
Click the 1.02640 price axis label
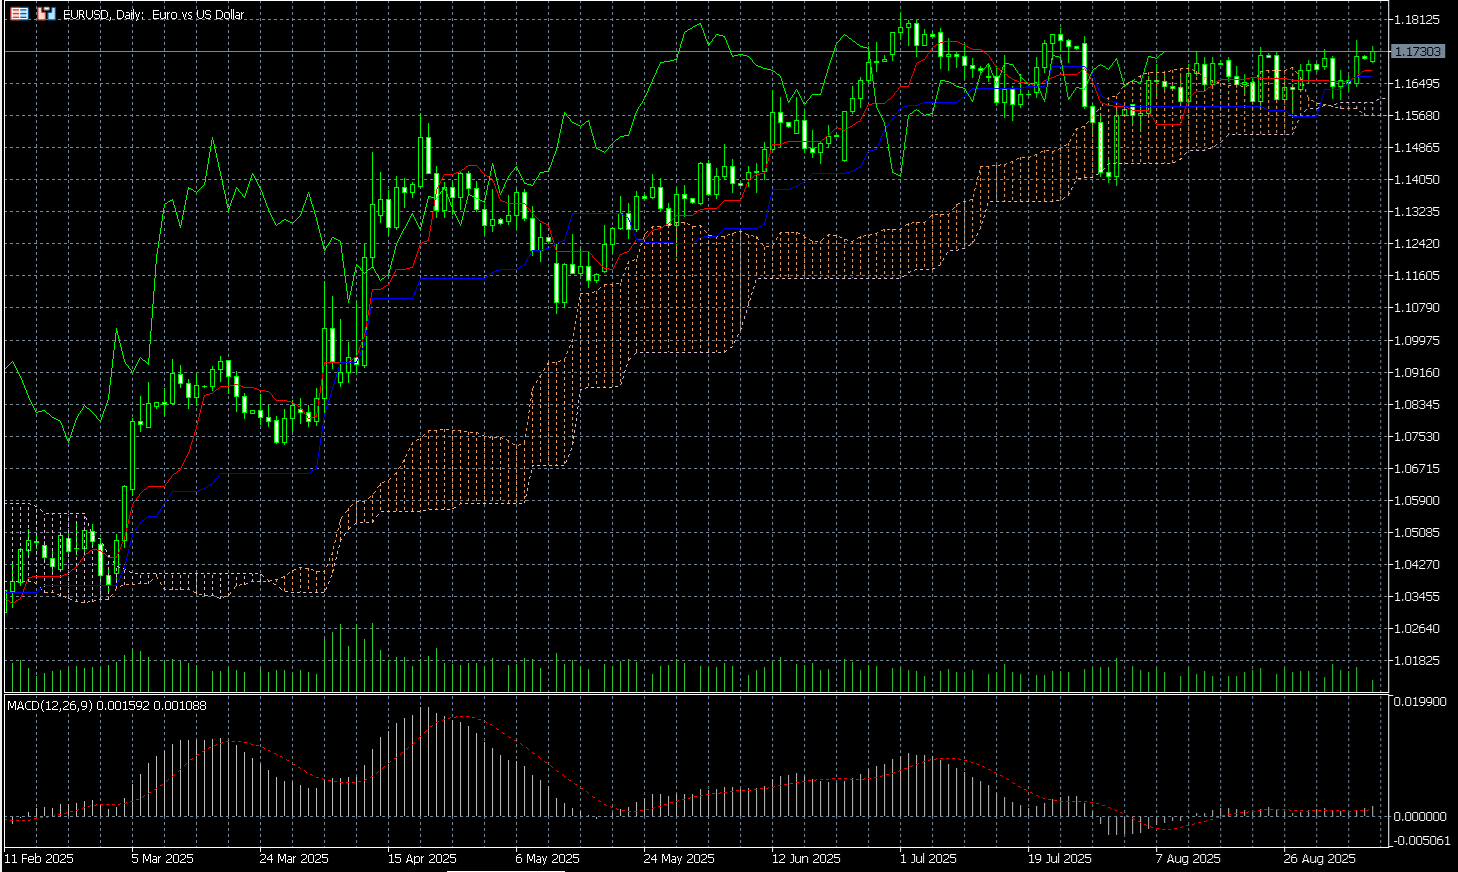pos(1416,629)
